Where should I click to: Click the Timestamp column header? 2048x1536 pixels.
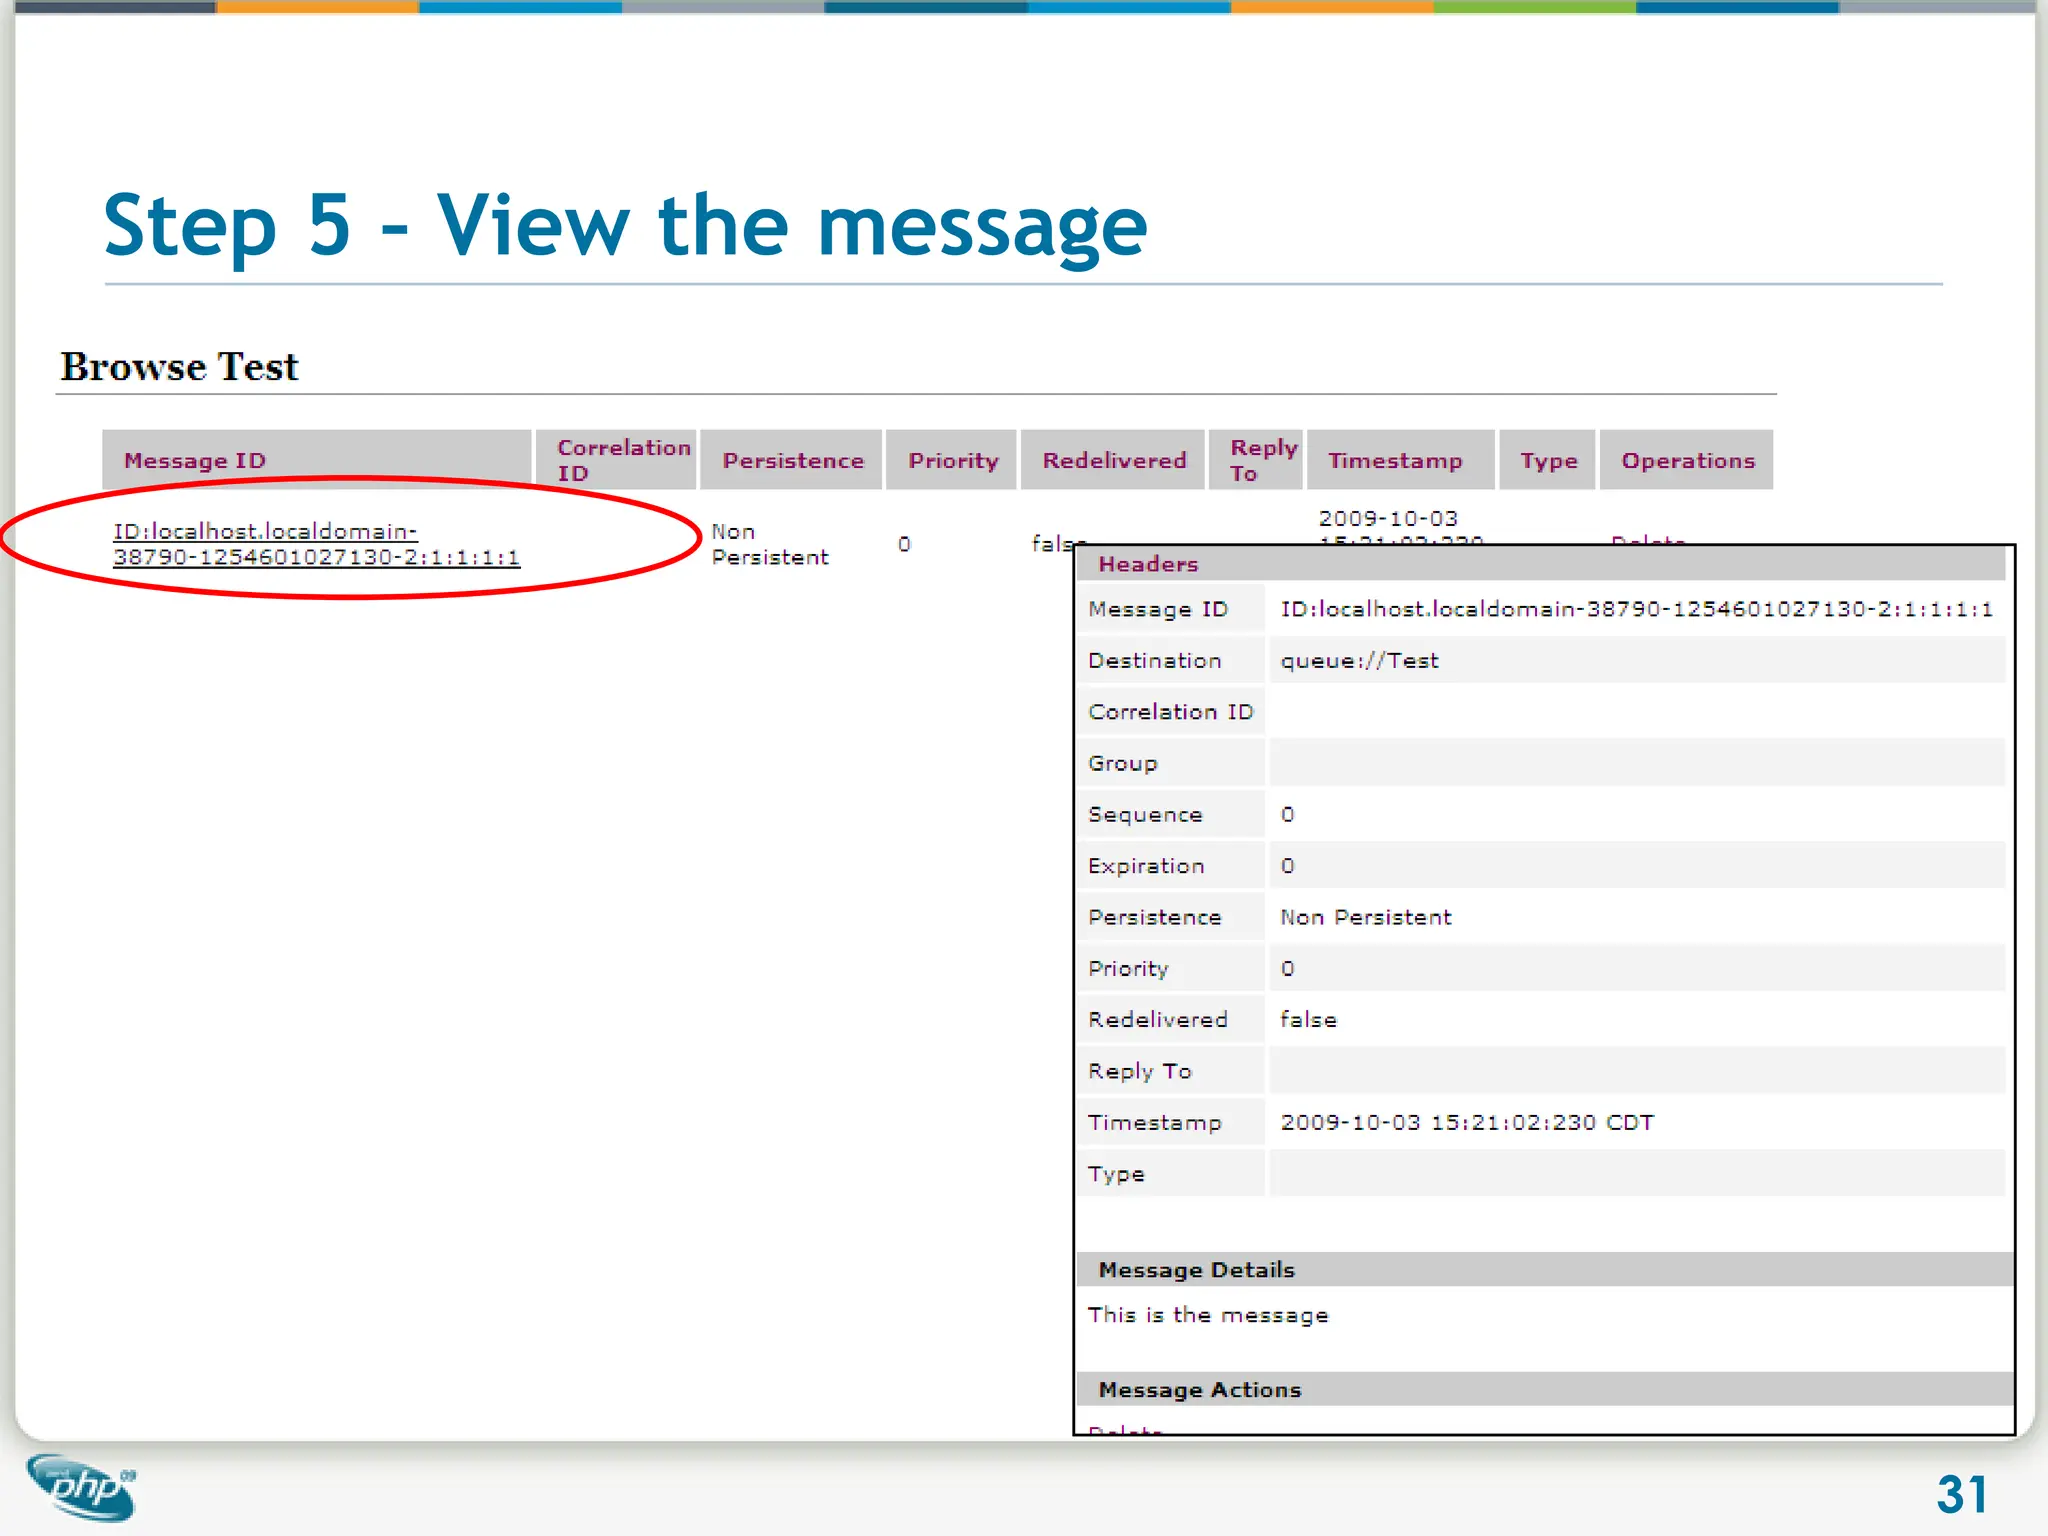point(1400,460)
